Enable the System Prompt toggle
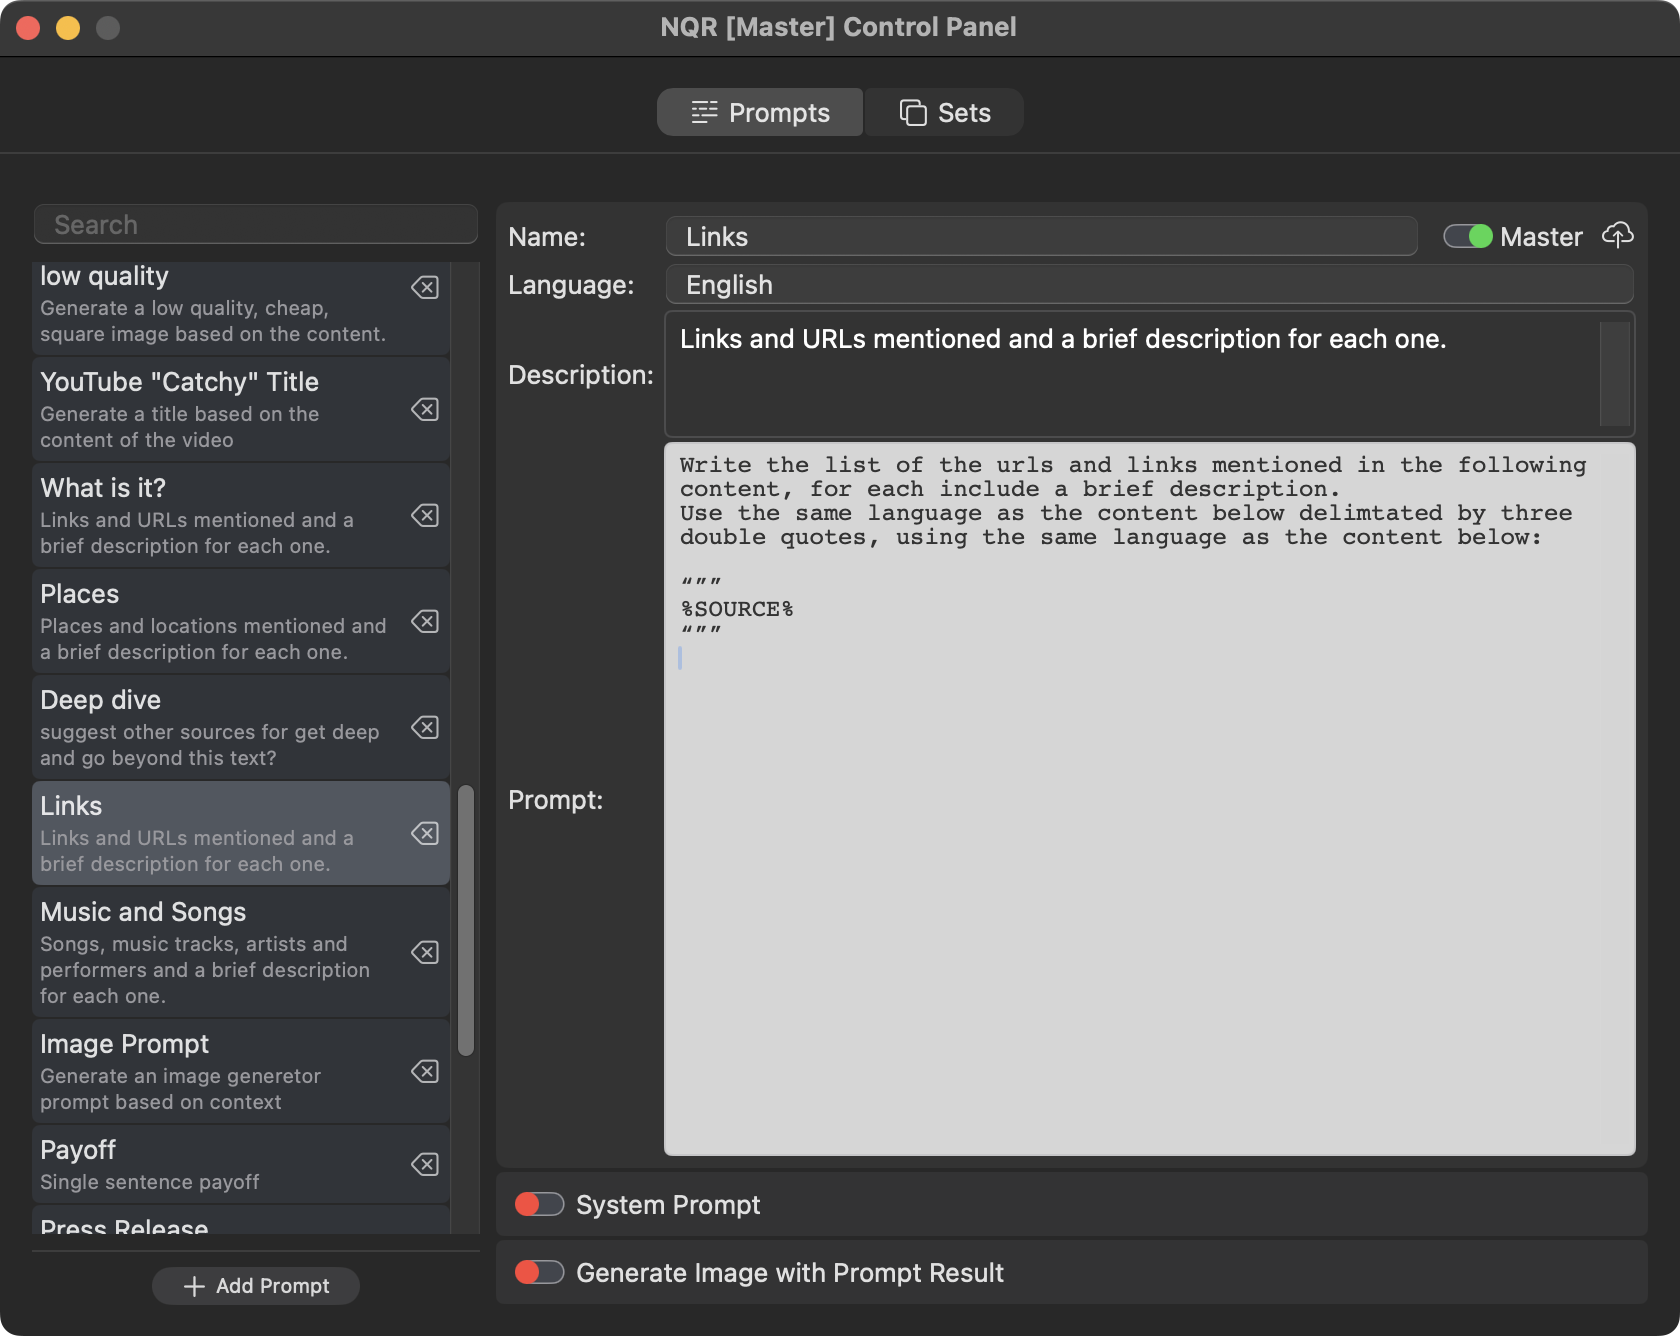This screenshot has height=1336, width=1680. [539, 1205]
